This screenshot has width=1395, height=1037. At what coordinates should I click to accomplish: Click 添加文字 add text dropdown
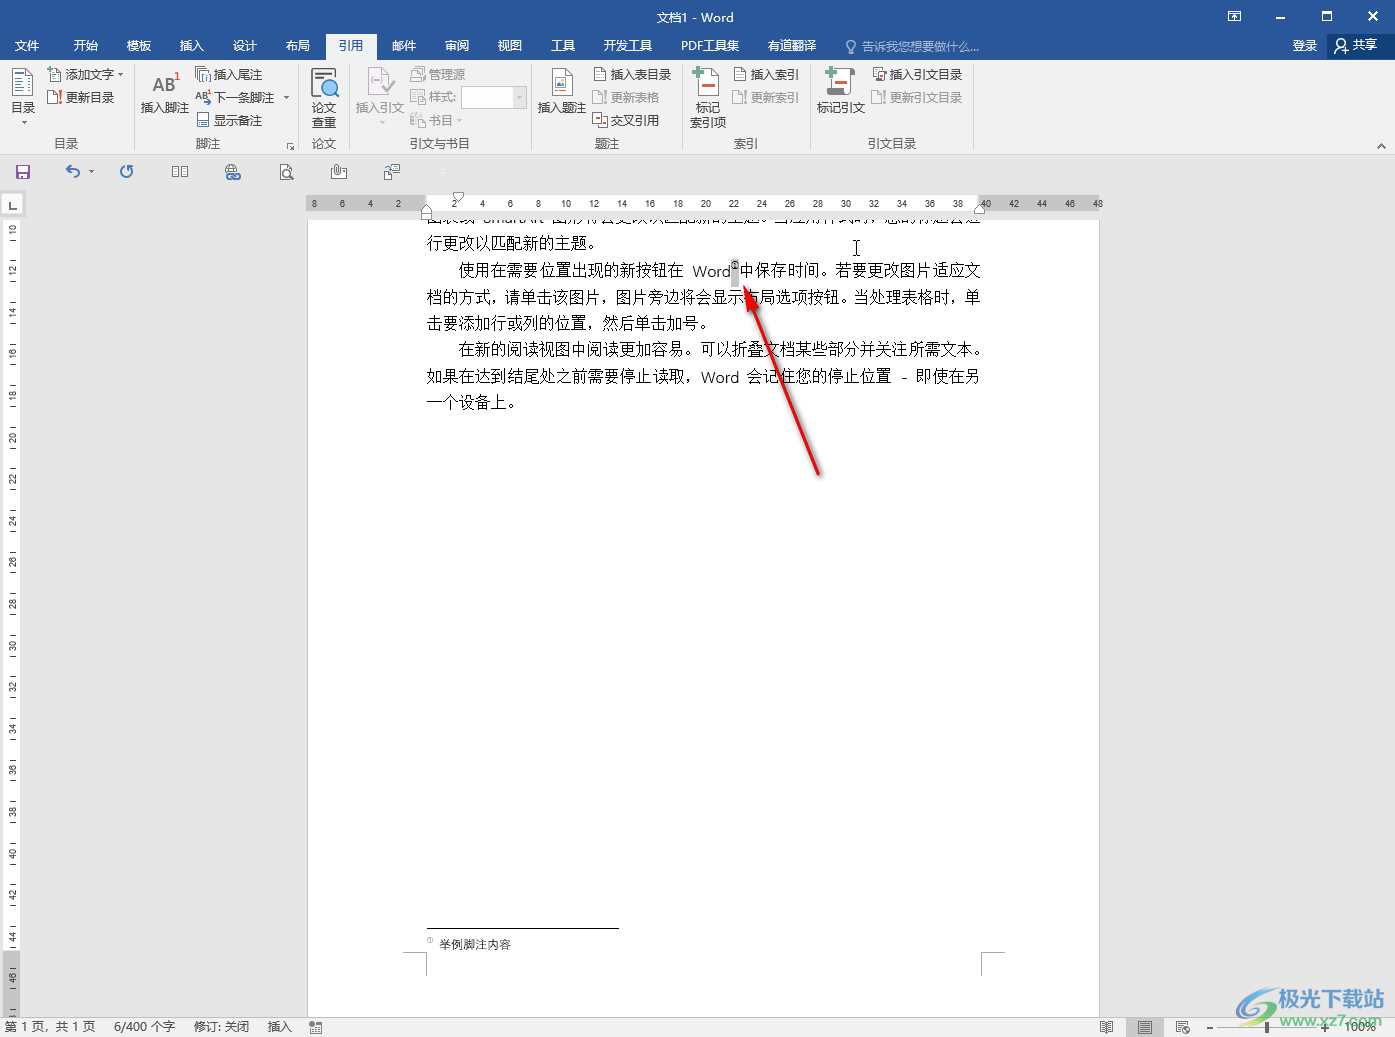tap(86, 74)
